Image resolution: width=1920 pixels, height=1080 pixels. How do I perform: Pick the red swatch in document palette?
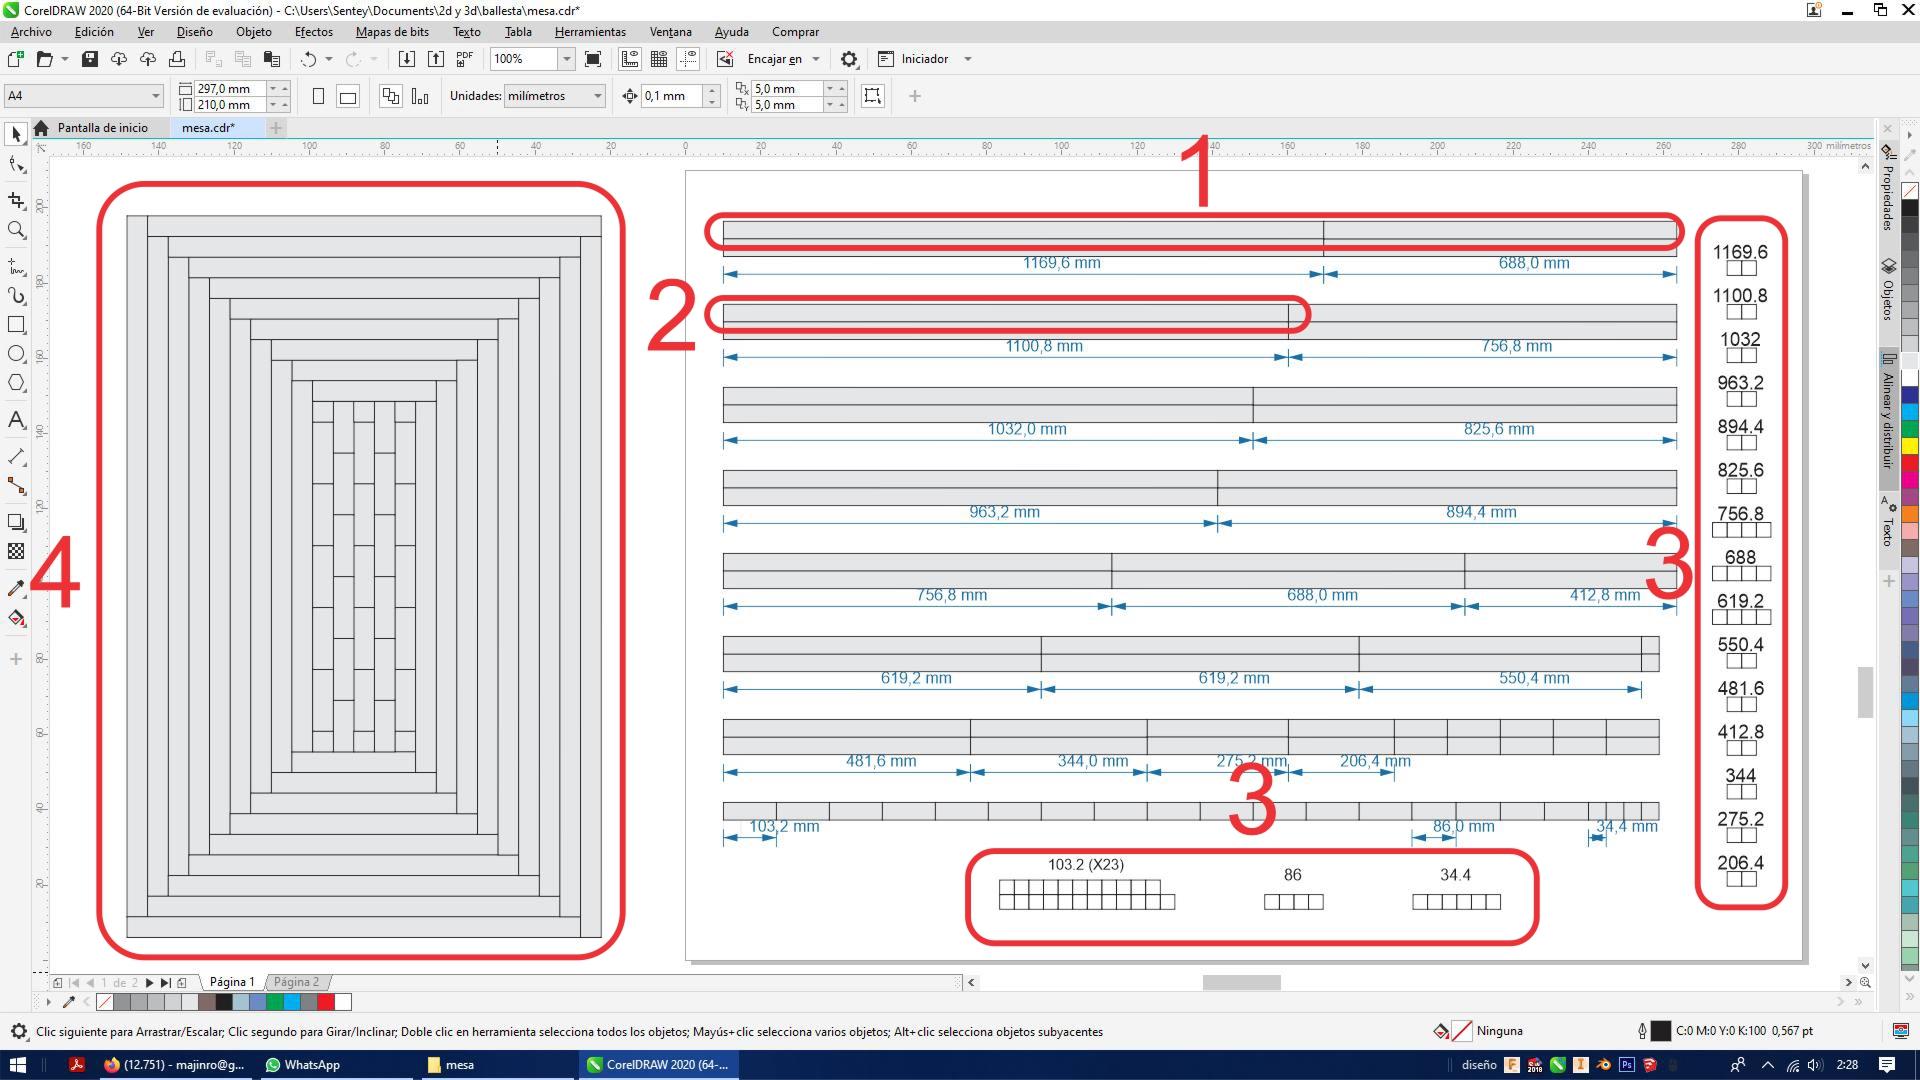(x=326, y=1002)
